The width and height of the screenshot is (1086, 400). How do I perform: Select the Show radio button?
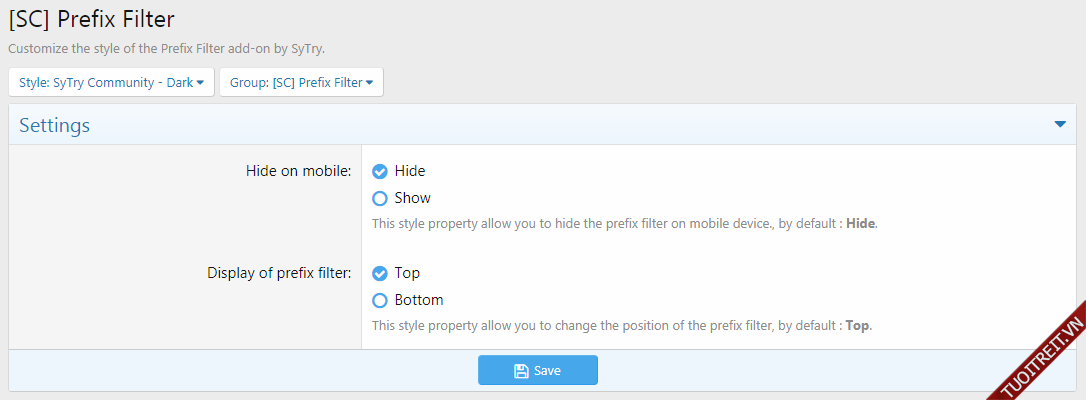[x=380, y=198]
